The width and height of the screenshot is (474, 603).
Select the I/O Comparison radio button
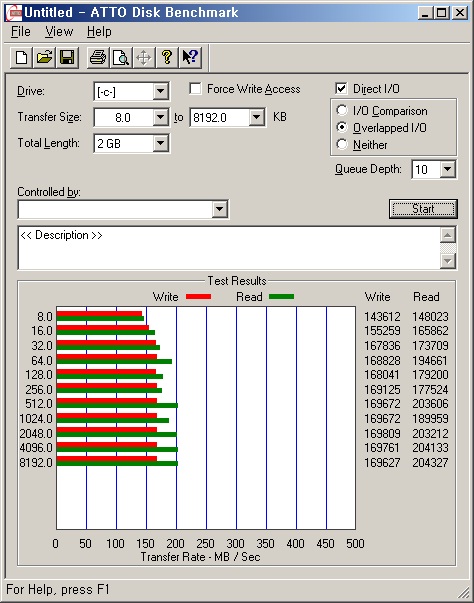tap(341, 110)
